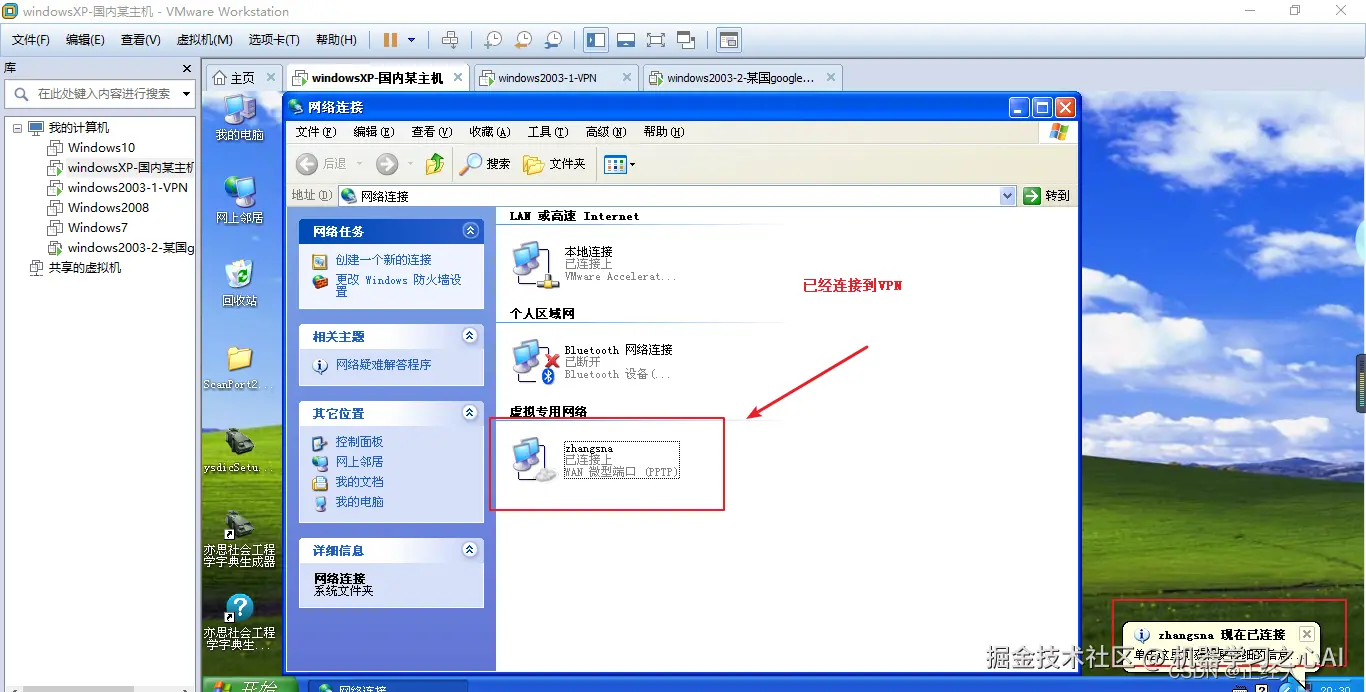Collapse the 网络任务 panel
The image size is (1366, 692).
coord(470,231)
